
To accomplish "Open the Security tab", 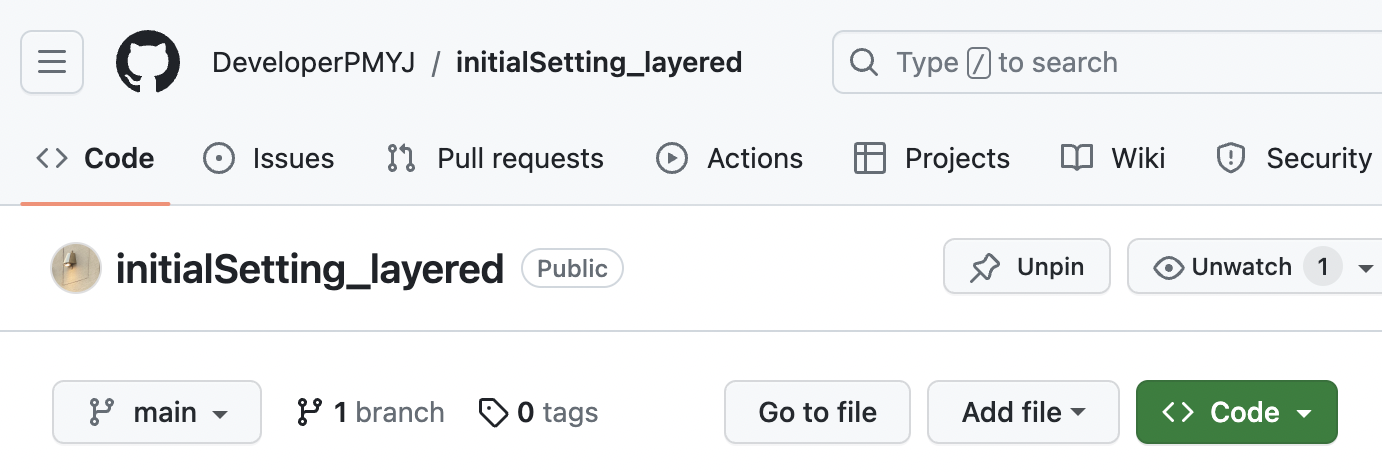I will [1293, 158].
